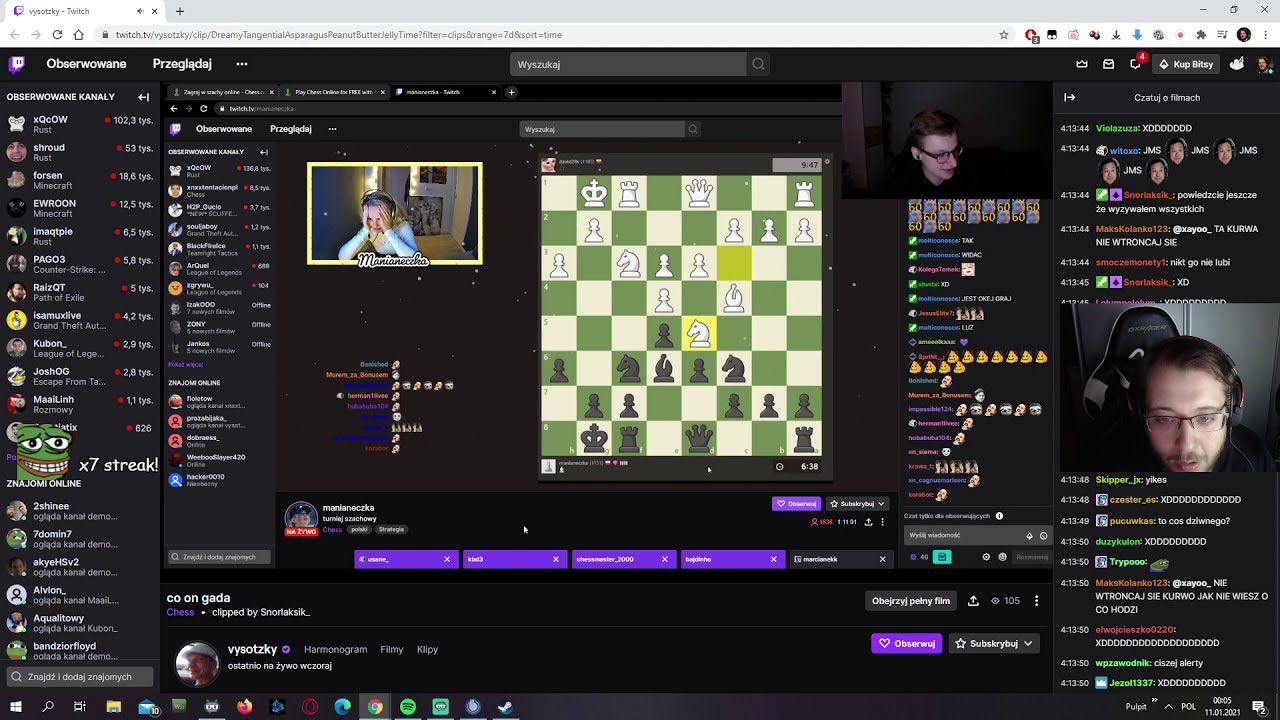Image resolution: width=1280 pixels, height=720 pixels.
Task: Open Chrome three-dot menu
Action: click(1265, 35)
